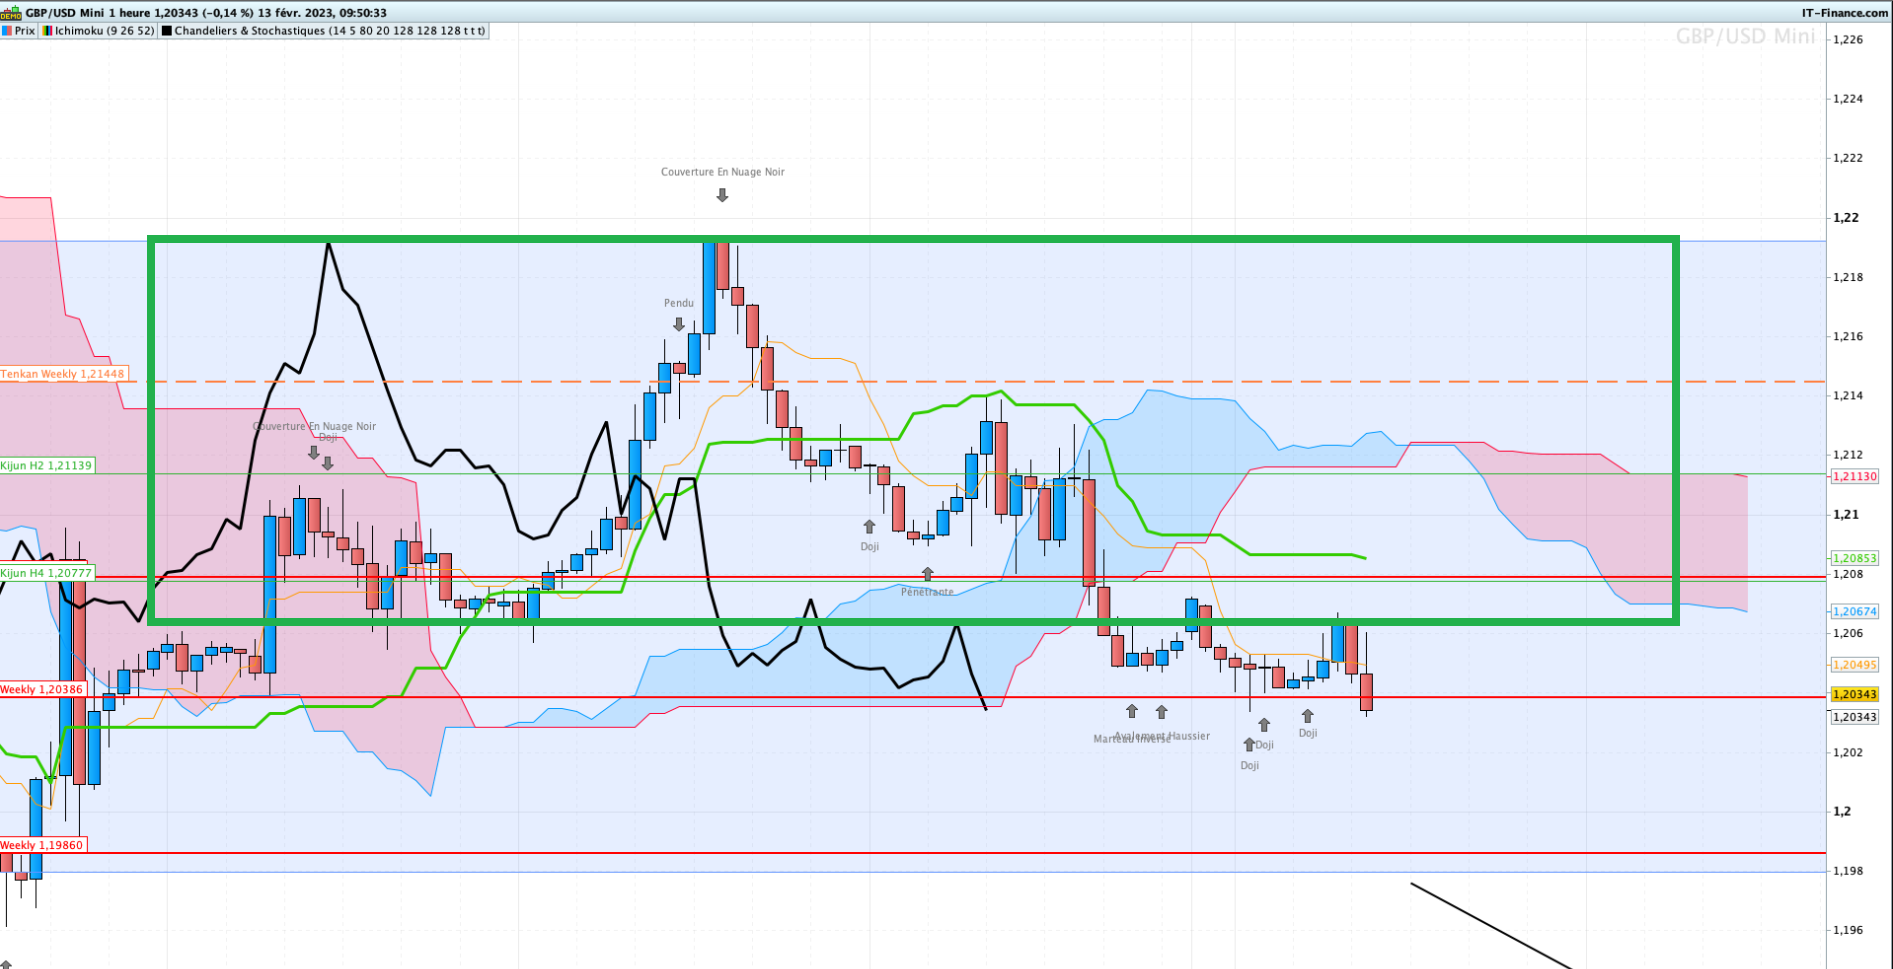Select the Kijun H4 1,20777 level label

click(x=47, y=573)
